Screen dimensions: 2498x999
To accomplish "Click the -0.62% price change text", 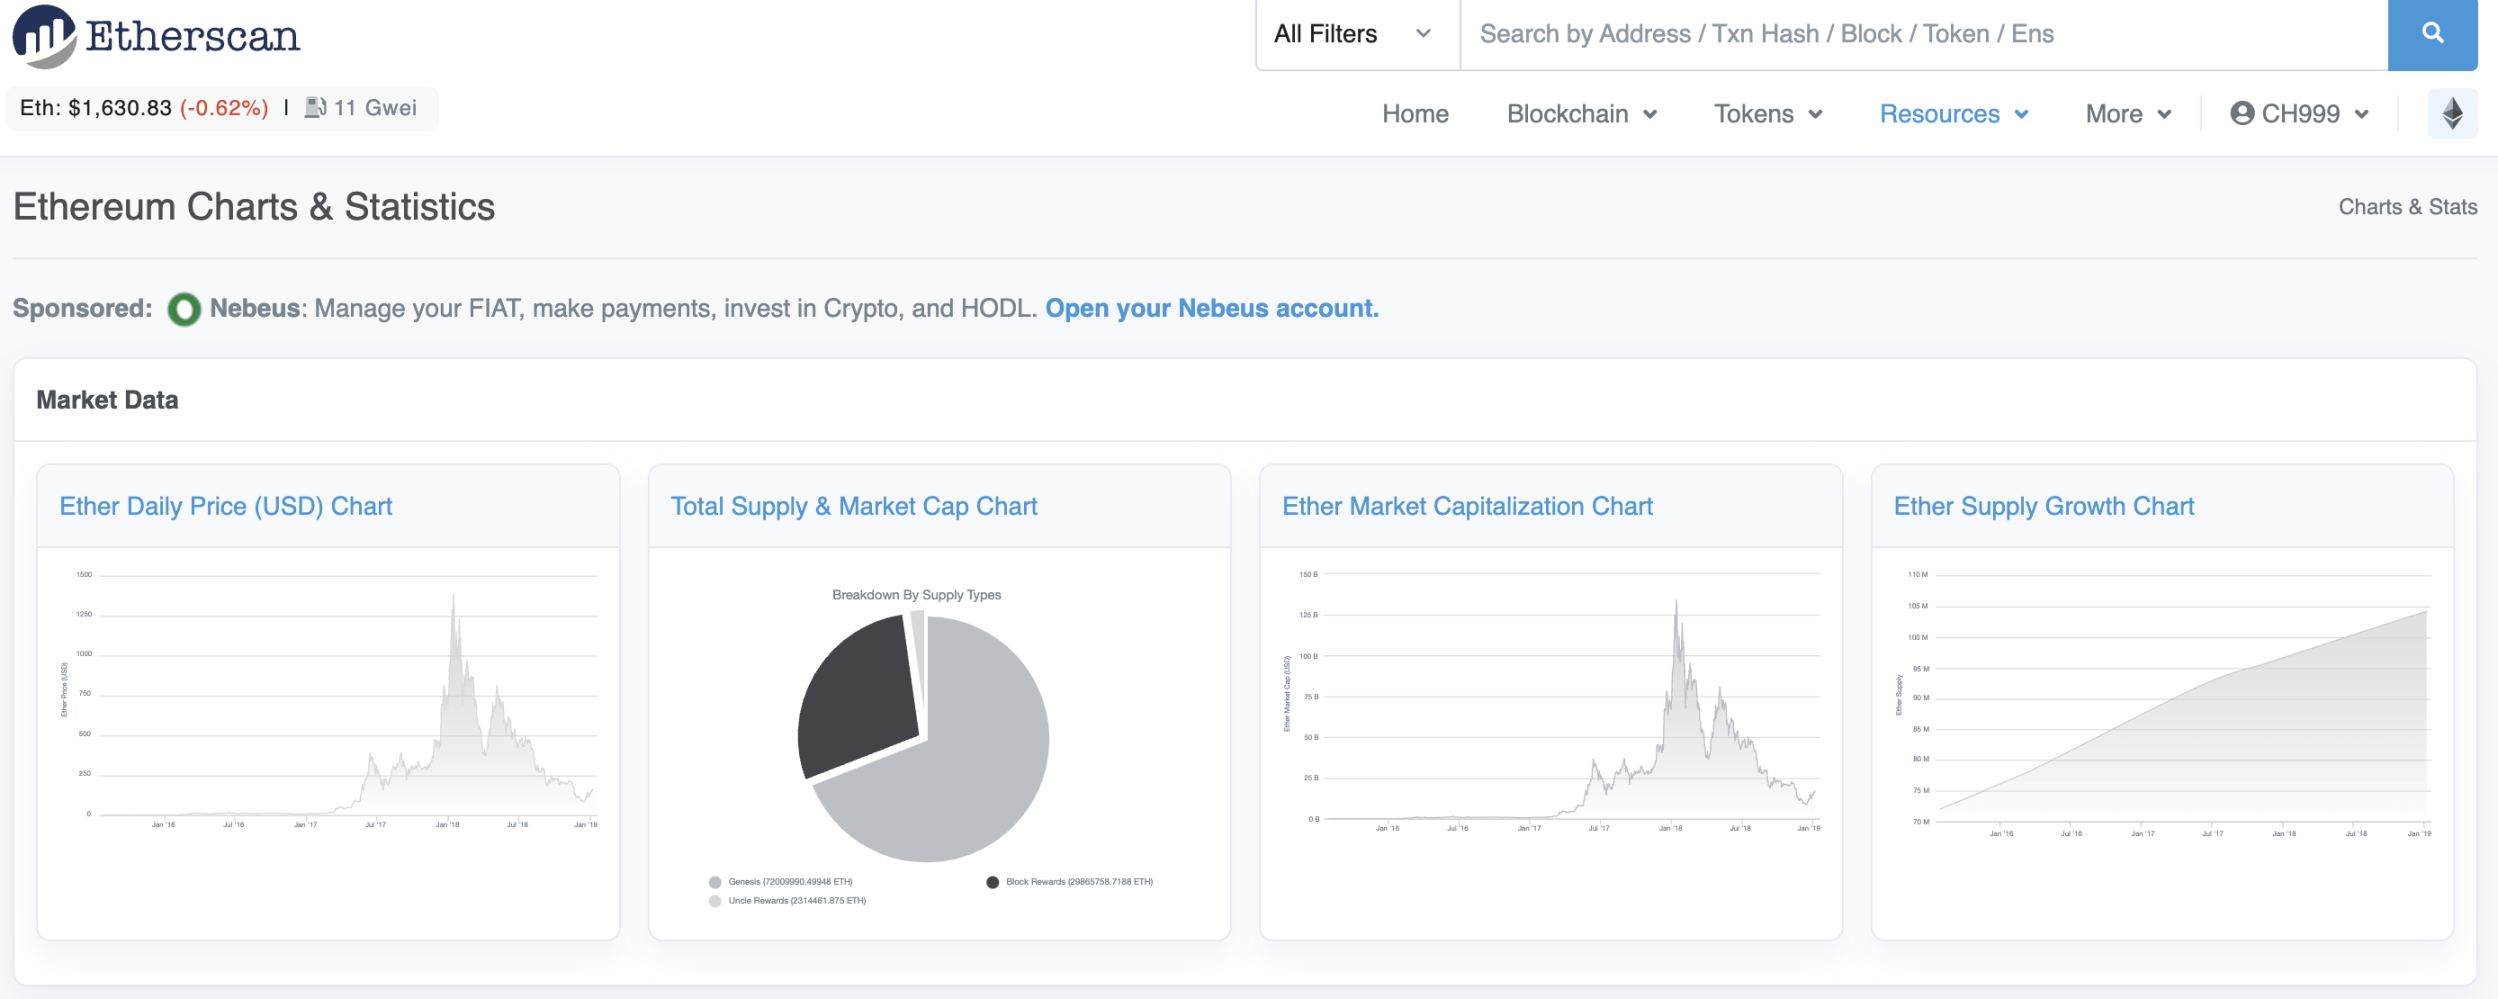I will [x=224, y=108].
